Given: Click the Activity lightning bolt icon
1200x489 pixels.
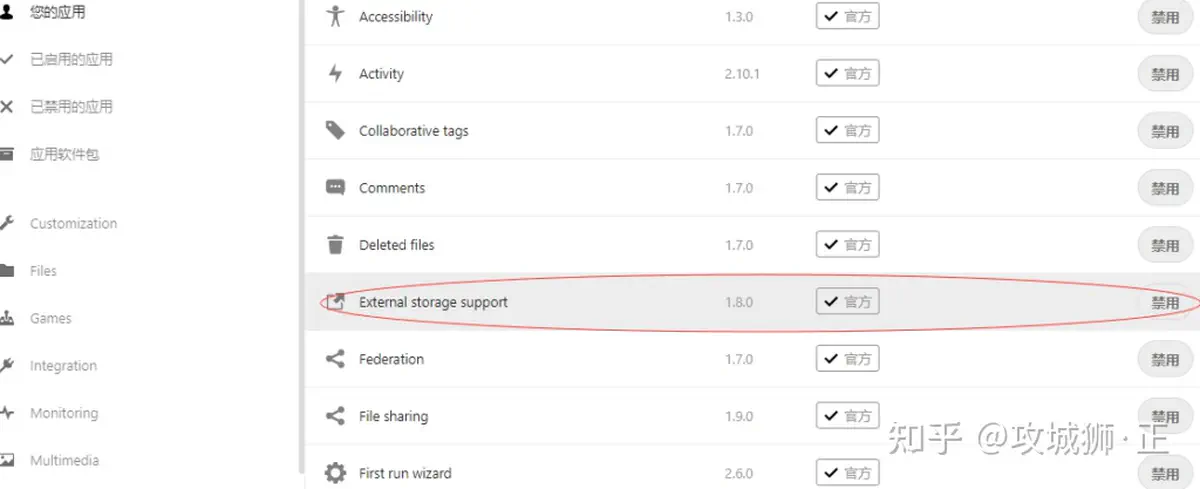Looking at the screenshot, I should [336, 74].
